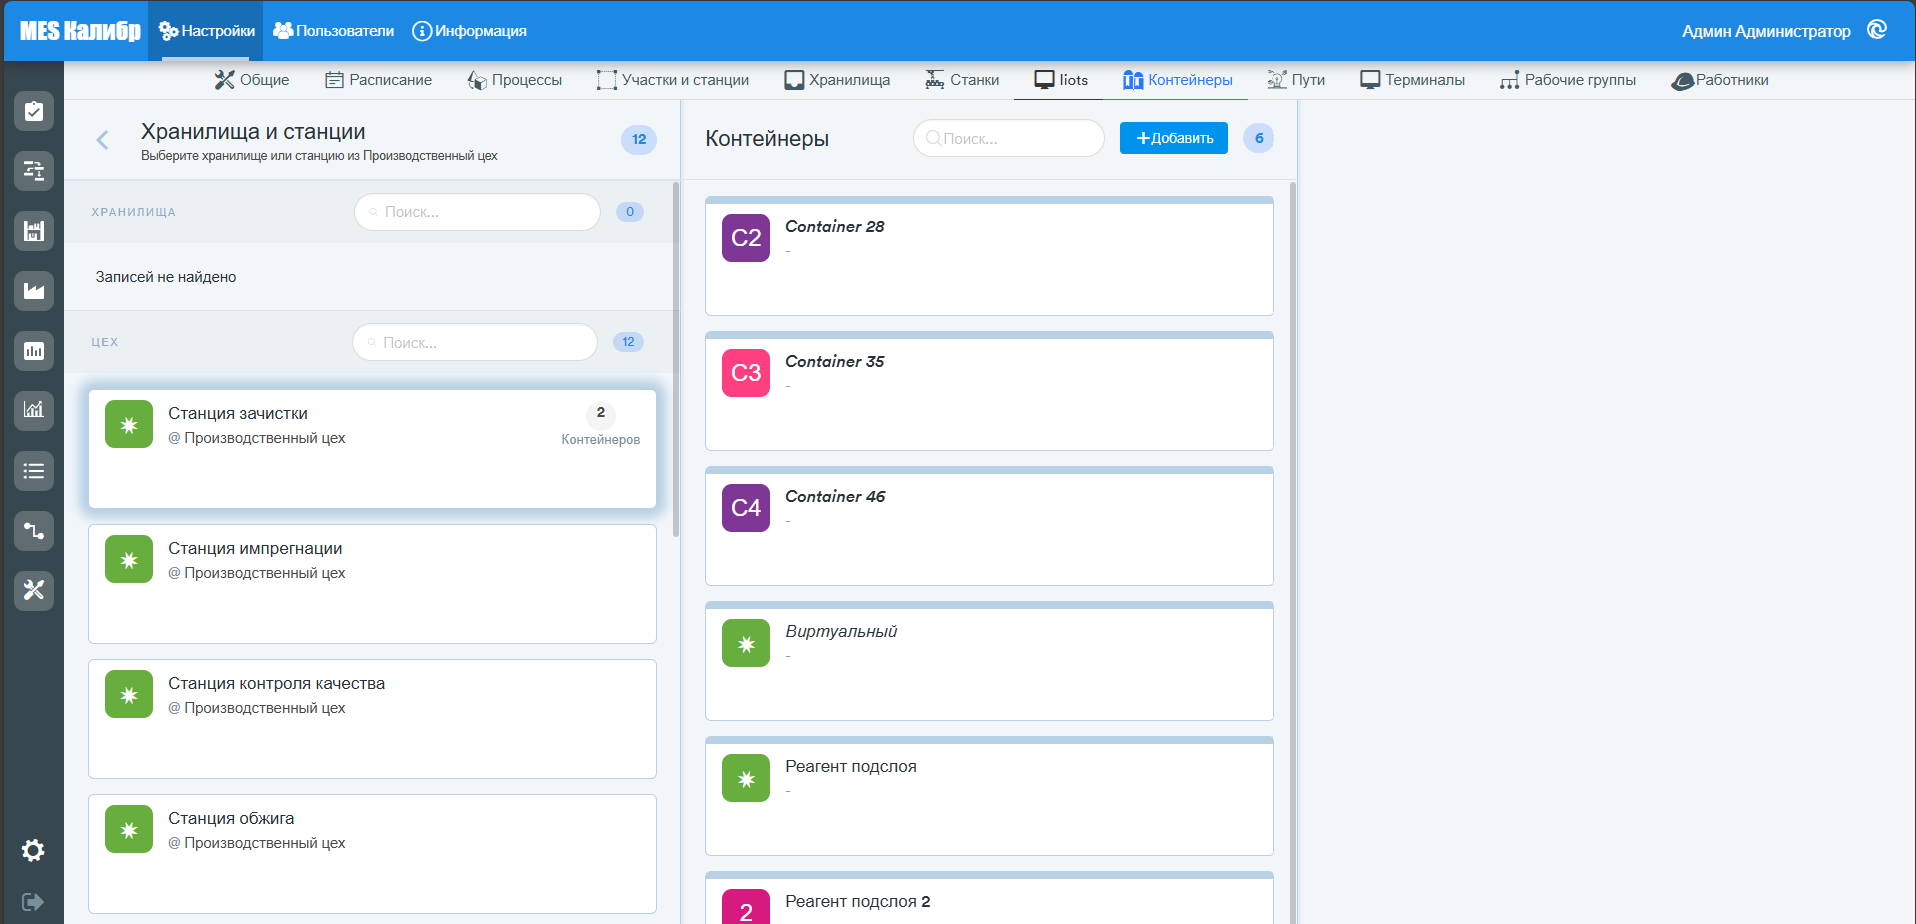Open the save-disk style sidebar icon
The width and height of the screenshot is (1916, 924).
pos(34,231)
